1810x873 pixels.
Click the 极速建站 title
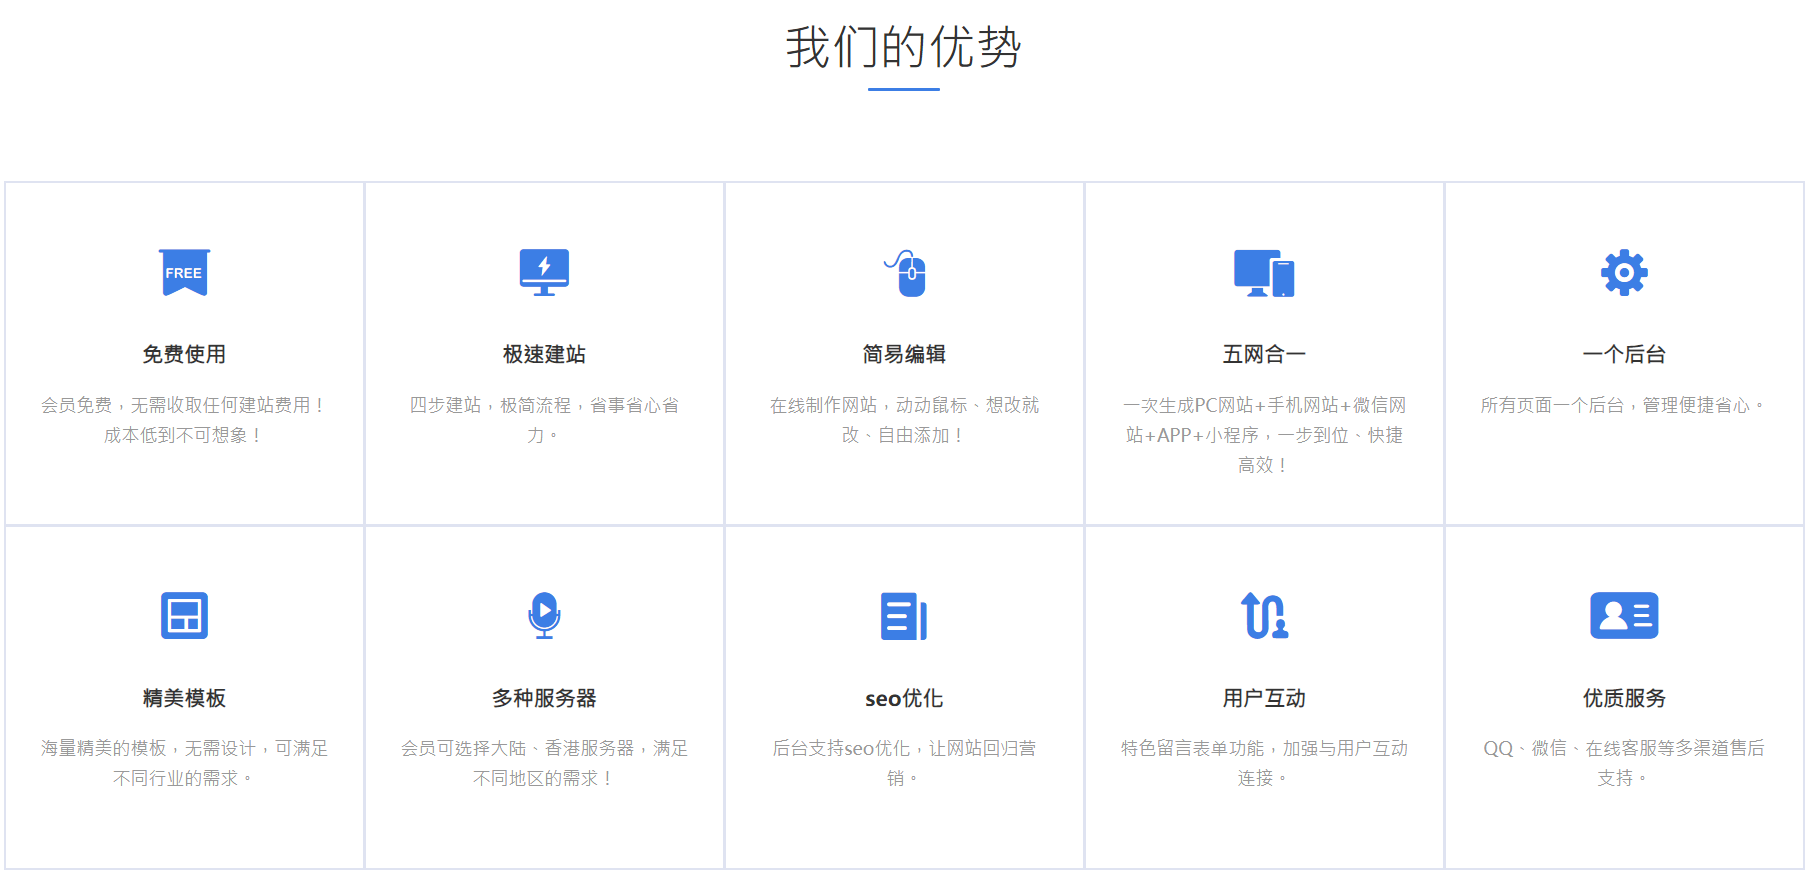(544, 354)
